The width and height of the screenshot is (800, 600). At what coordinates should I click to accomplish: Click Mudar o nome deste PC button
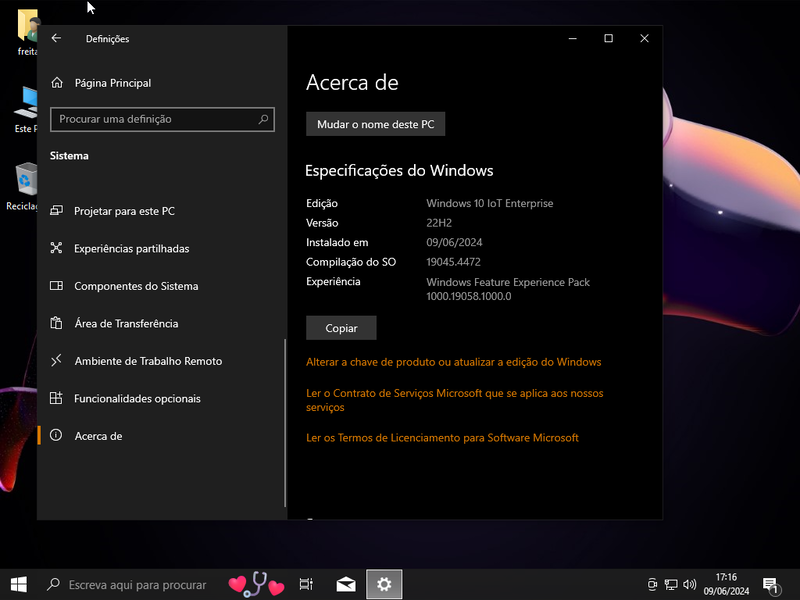pyautogui.click(x=376, y=124)
